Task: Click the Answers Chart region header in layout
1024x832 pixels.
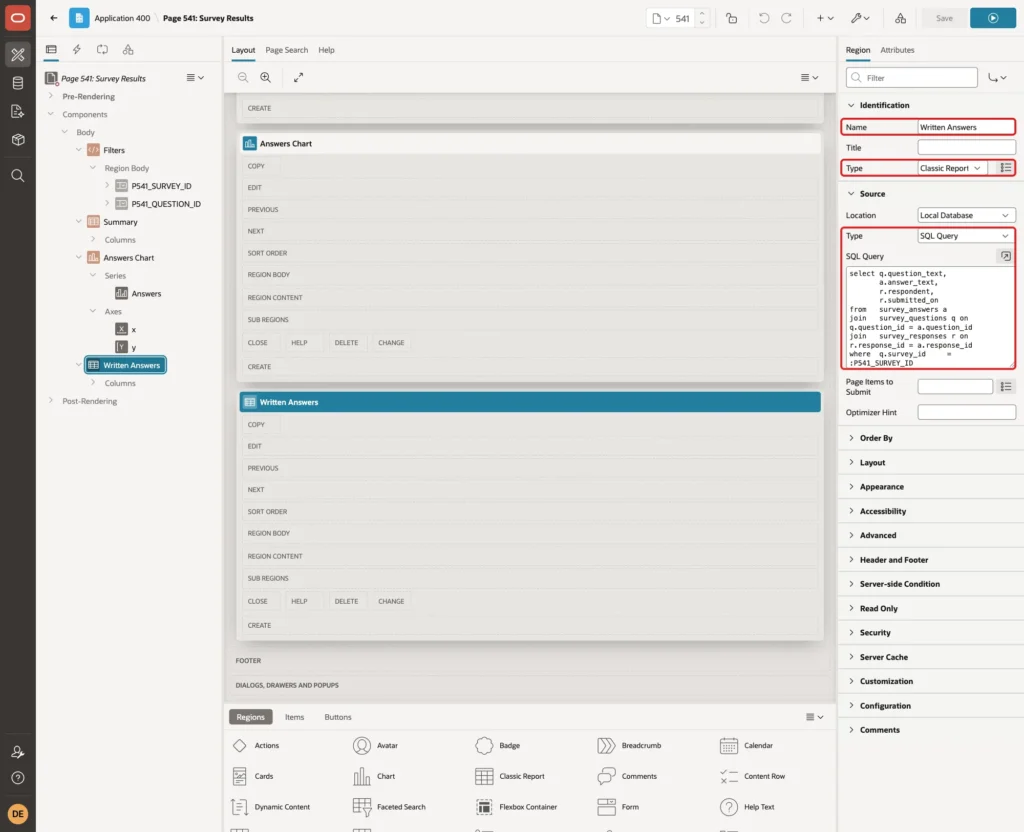Action: click(530, 144)
